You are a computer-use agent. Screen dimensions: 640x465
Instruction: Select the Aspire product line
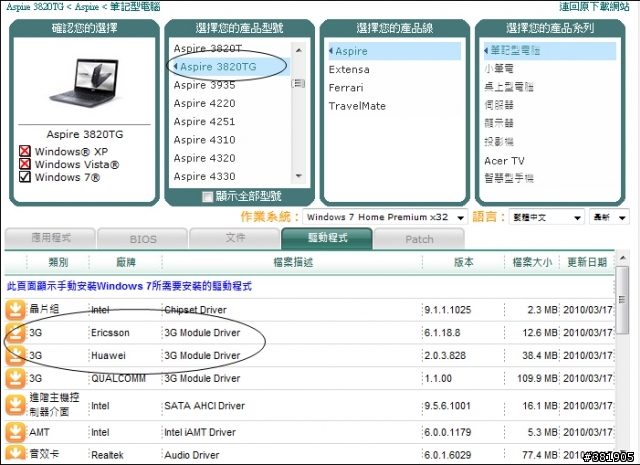[394, 51]
